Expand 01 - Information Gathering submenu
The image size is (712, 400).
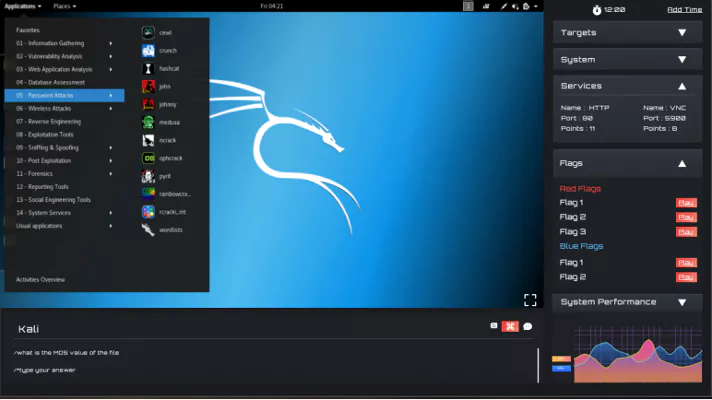pyautogui.click(x=64, y=43)
